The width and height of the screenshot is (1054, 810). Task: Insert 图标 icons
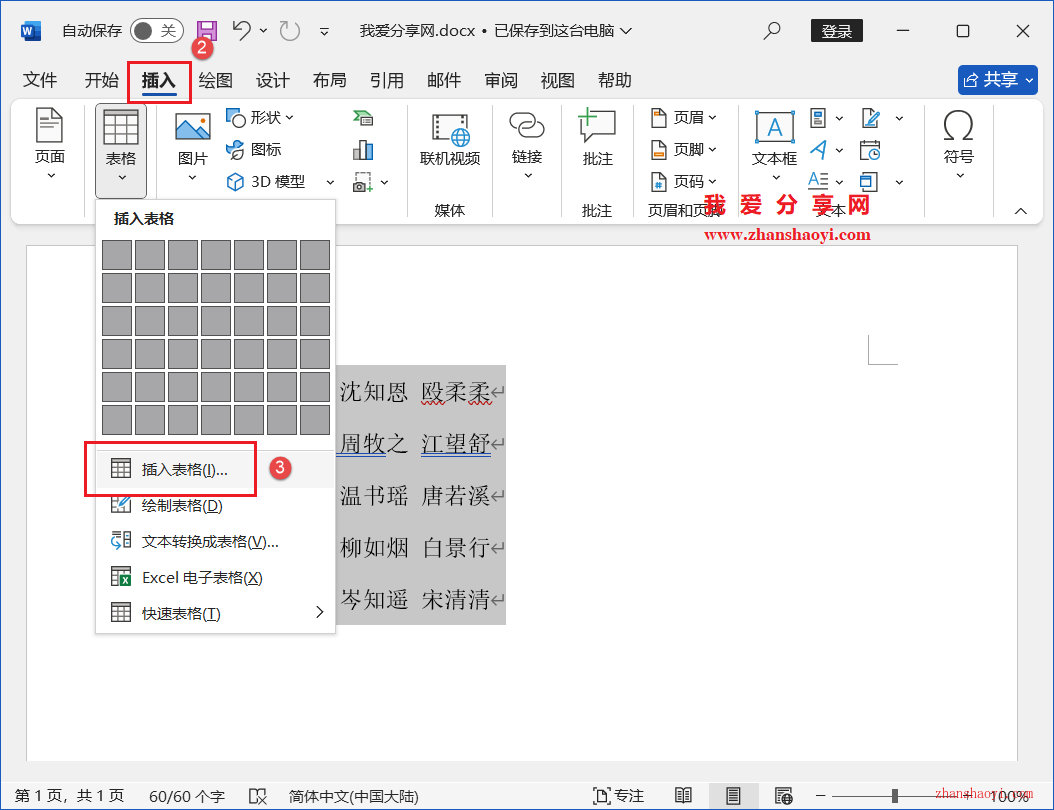253,149
